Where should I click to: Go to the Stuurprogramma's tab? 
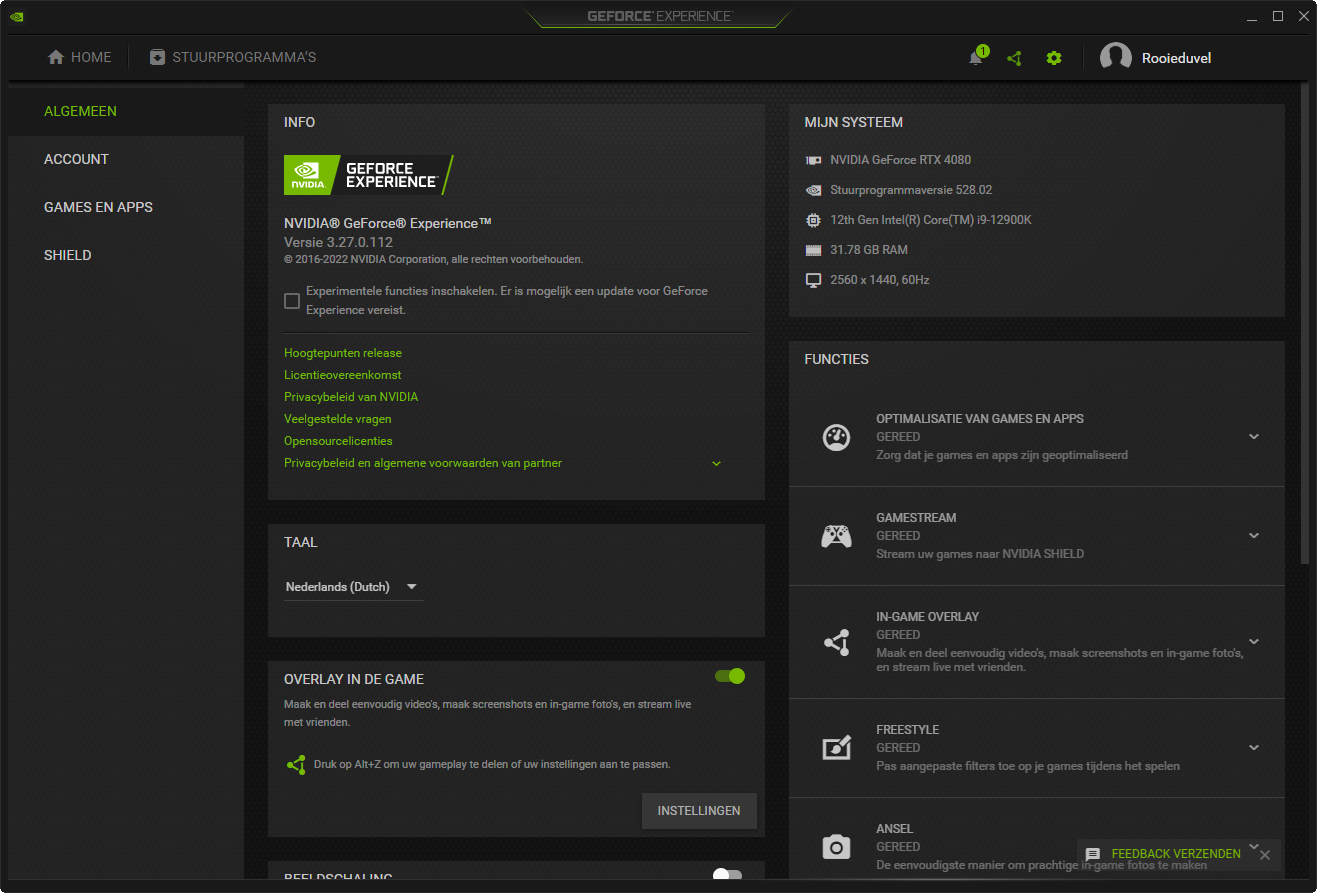tap(233, 57)
